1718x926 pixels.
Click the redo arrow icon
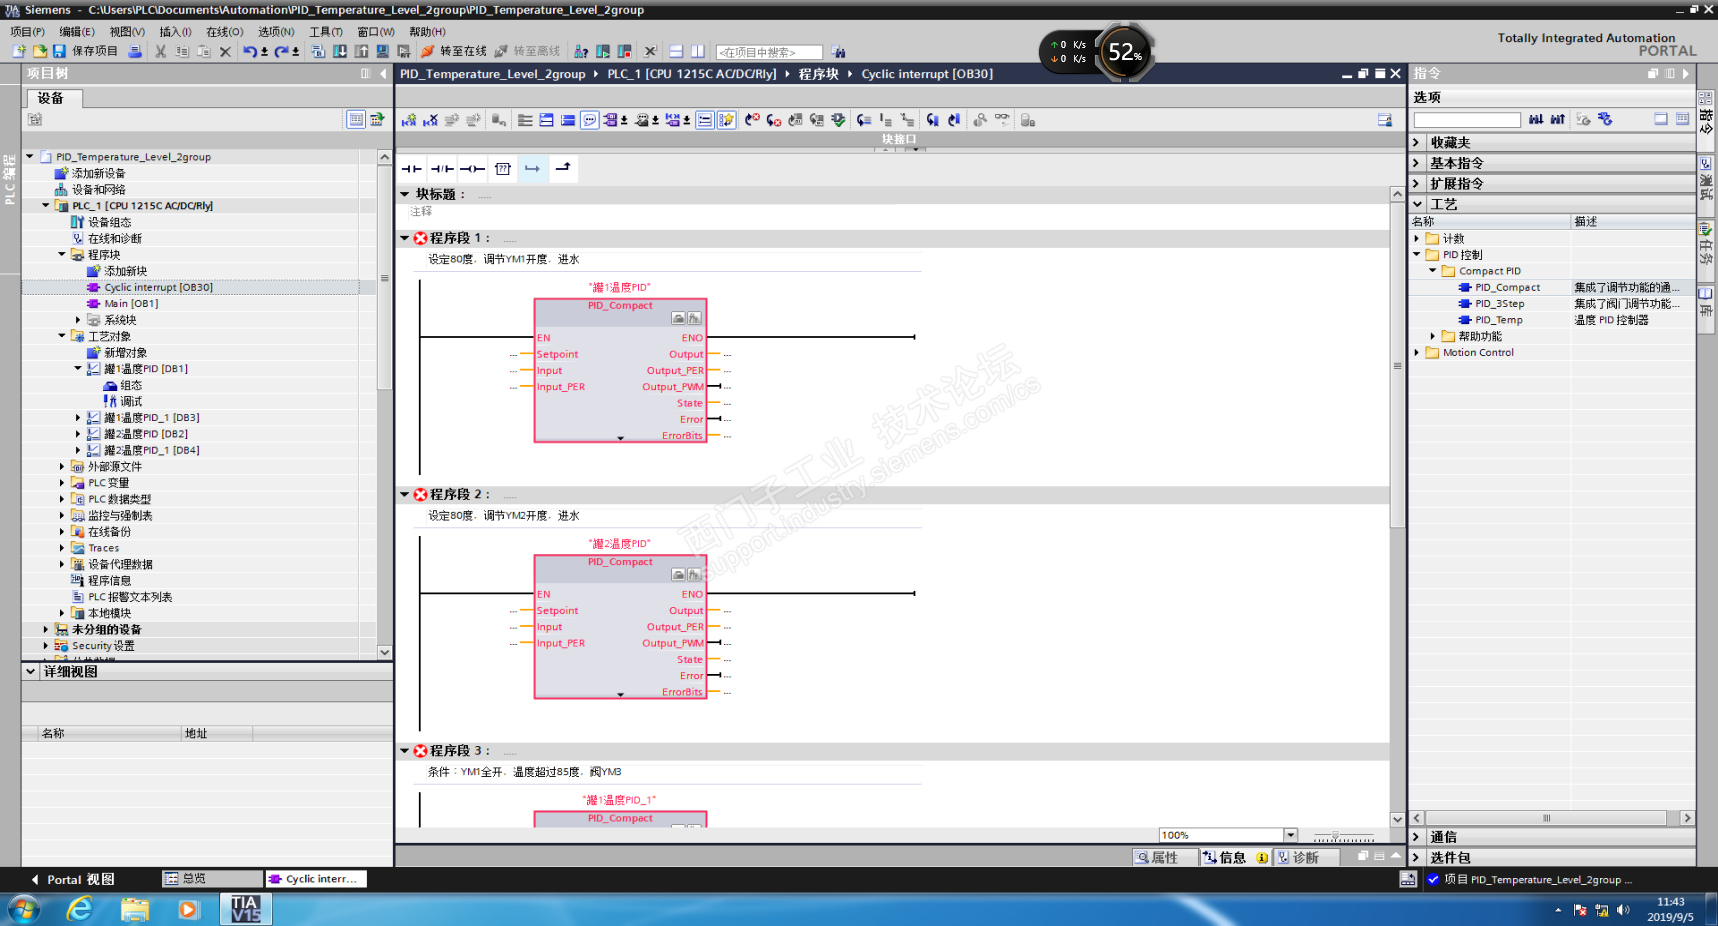(x=281, y=51)
